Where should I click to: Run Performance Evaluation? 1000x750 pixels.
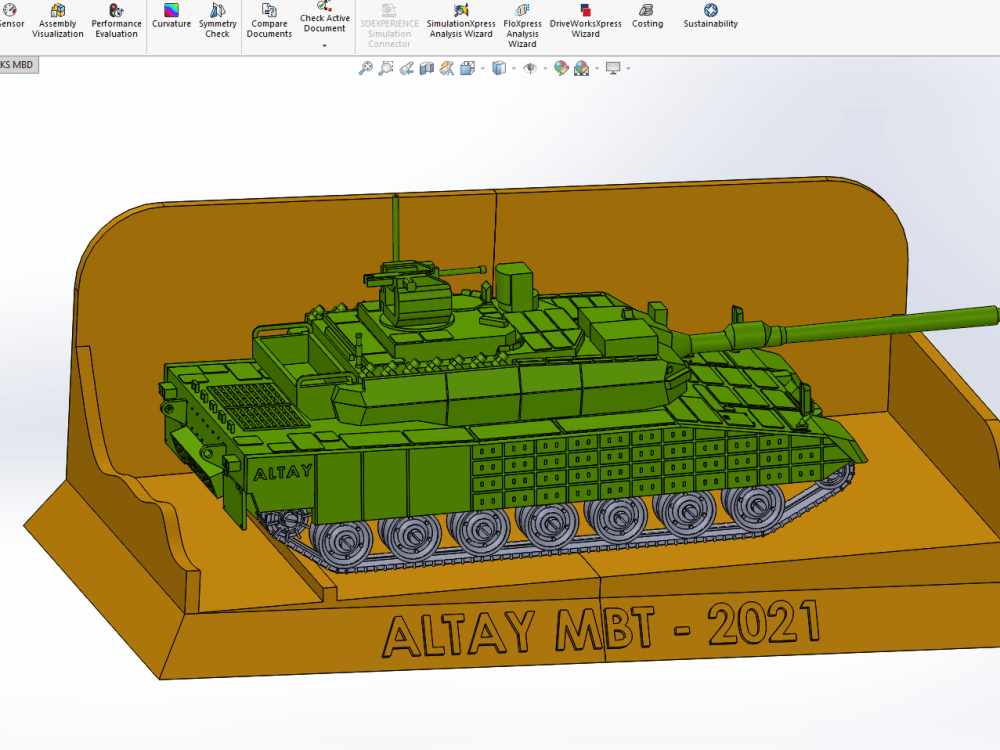coord(116,21)
